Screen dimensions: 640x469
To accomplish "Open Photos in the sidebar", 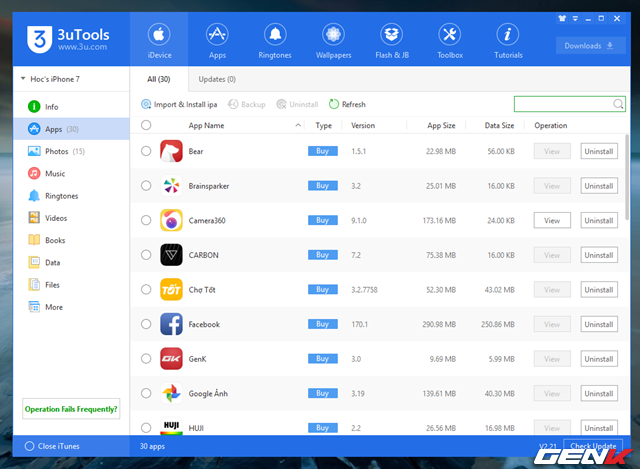I will click(x=71, y=151).
